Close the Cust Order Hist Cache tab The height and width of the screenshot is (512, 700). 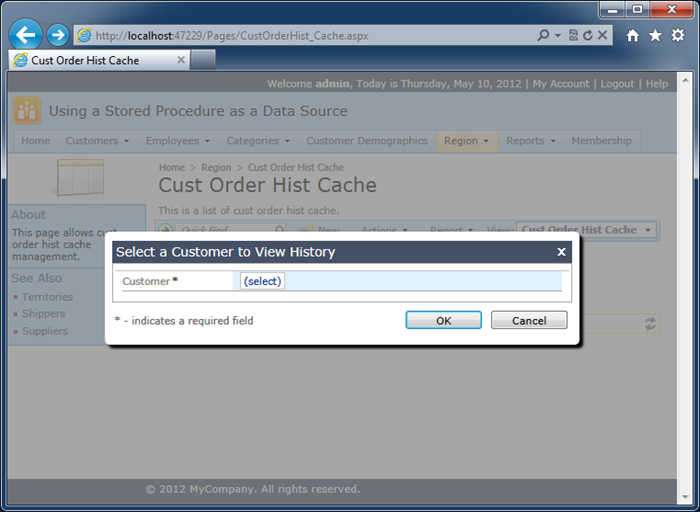point(181,60)
